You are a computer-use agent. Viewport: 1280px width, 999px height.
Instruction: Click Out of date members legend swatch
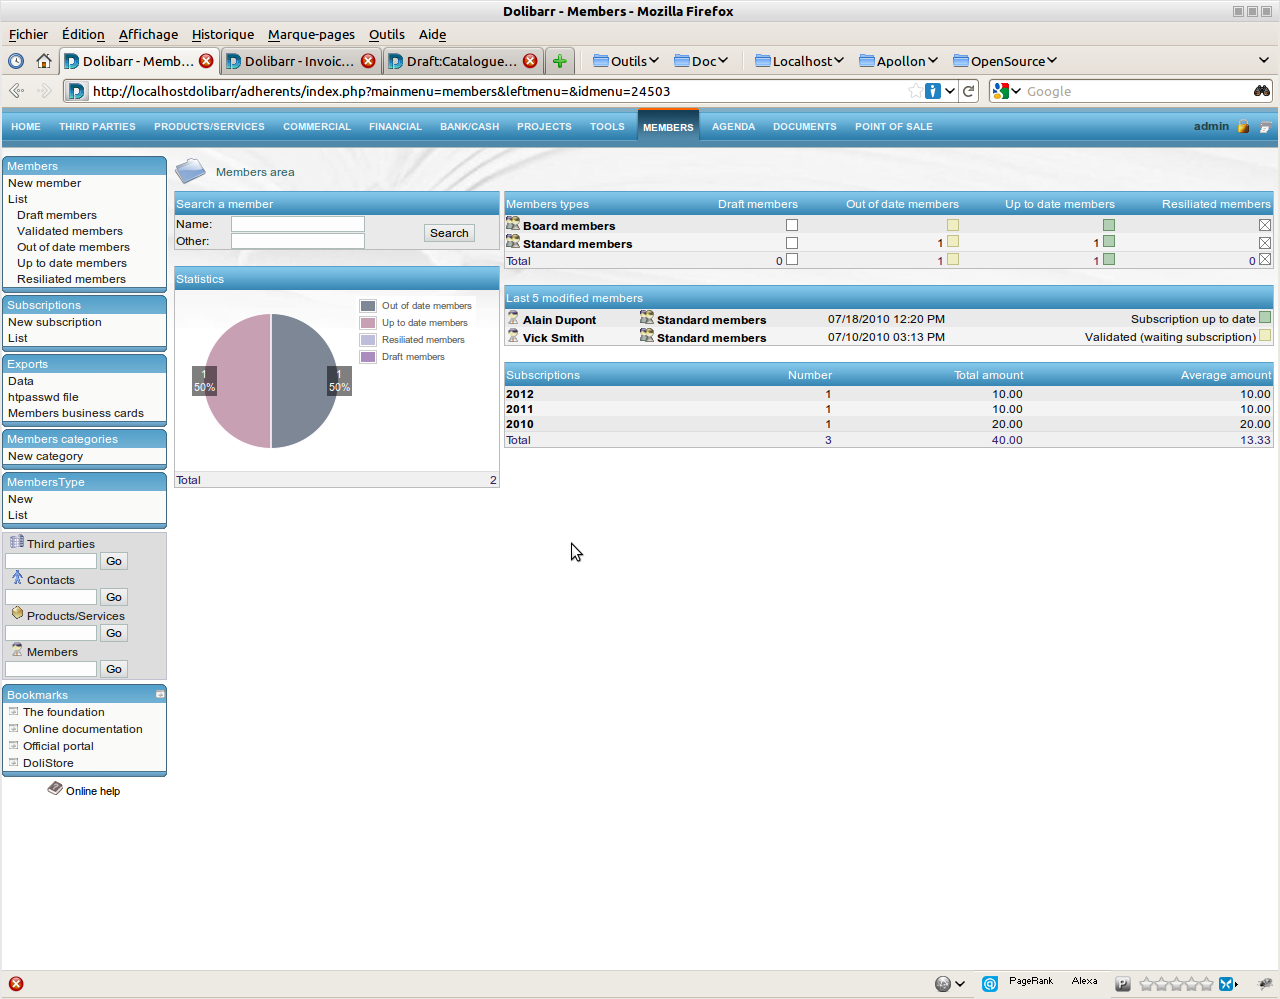click(x=368, y=306)
